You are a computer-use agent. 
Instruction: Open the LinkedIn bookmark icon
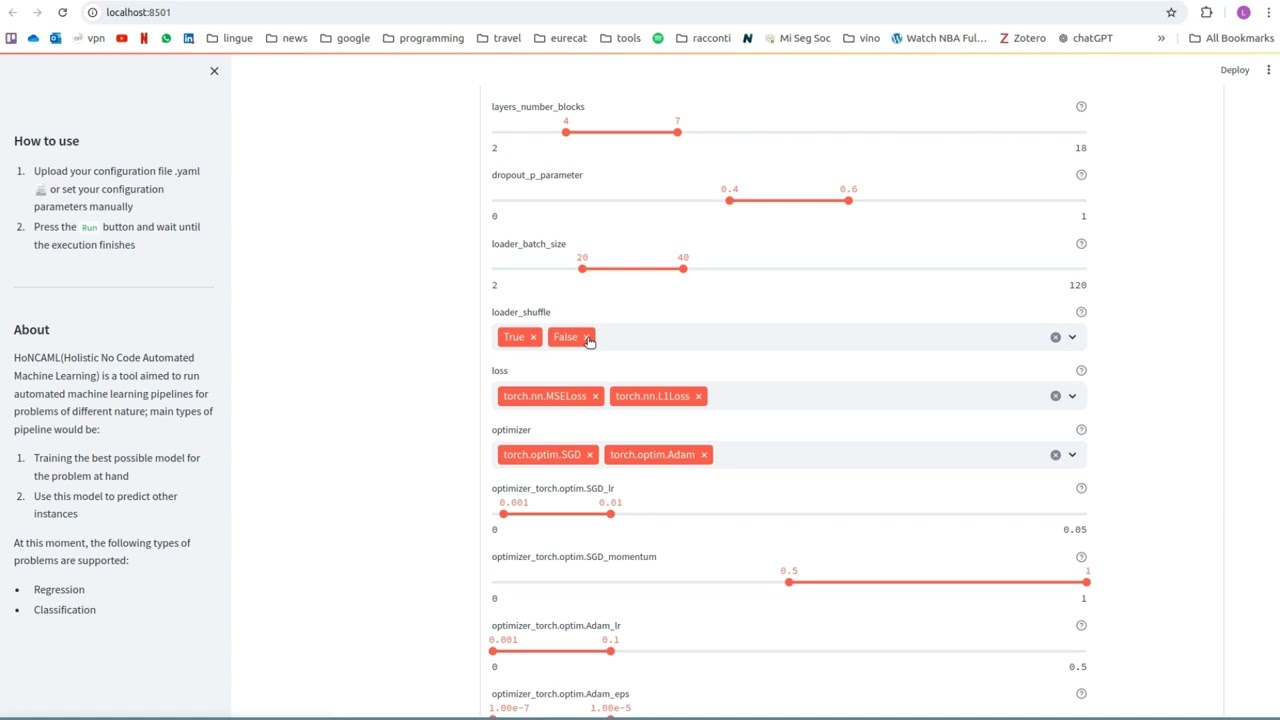coord(188,38)
